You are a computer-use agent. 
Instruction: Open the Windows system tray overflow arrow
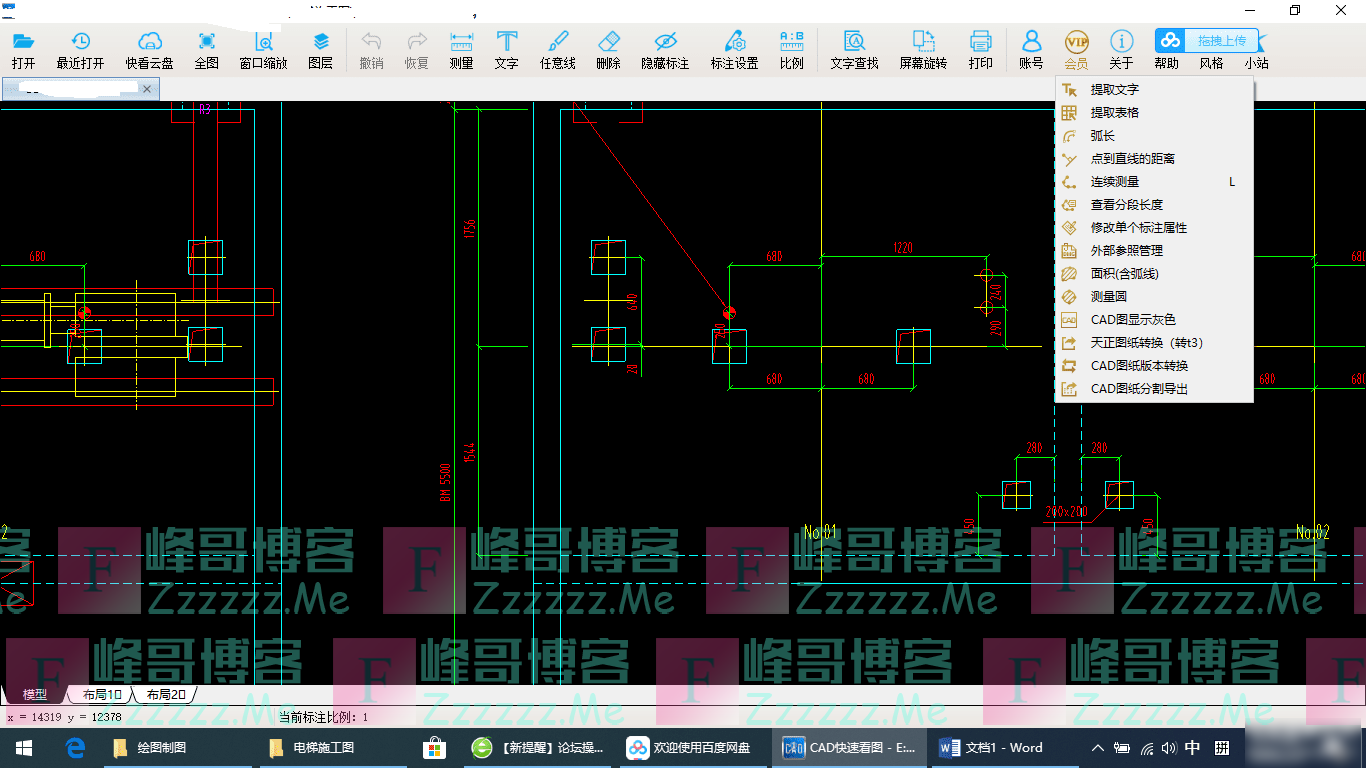(1098, 748)
